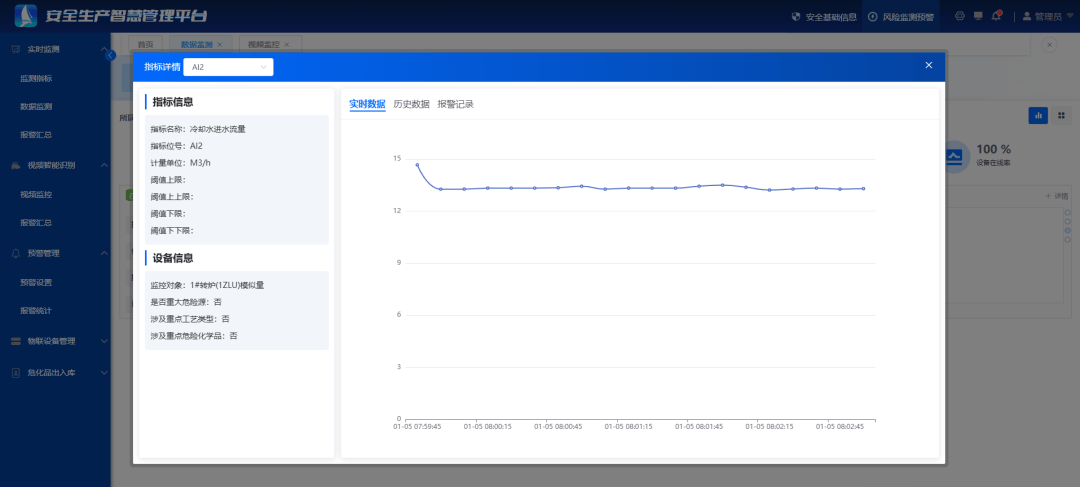Close the 视频监控 tab with its X
The image size is (1080, 487).
pos(287,45)
